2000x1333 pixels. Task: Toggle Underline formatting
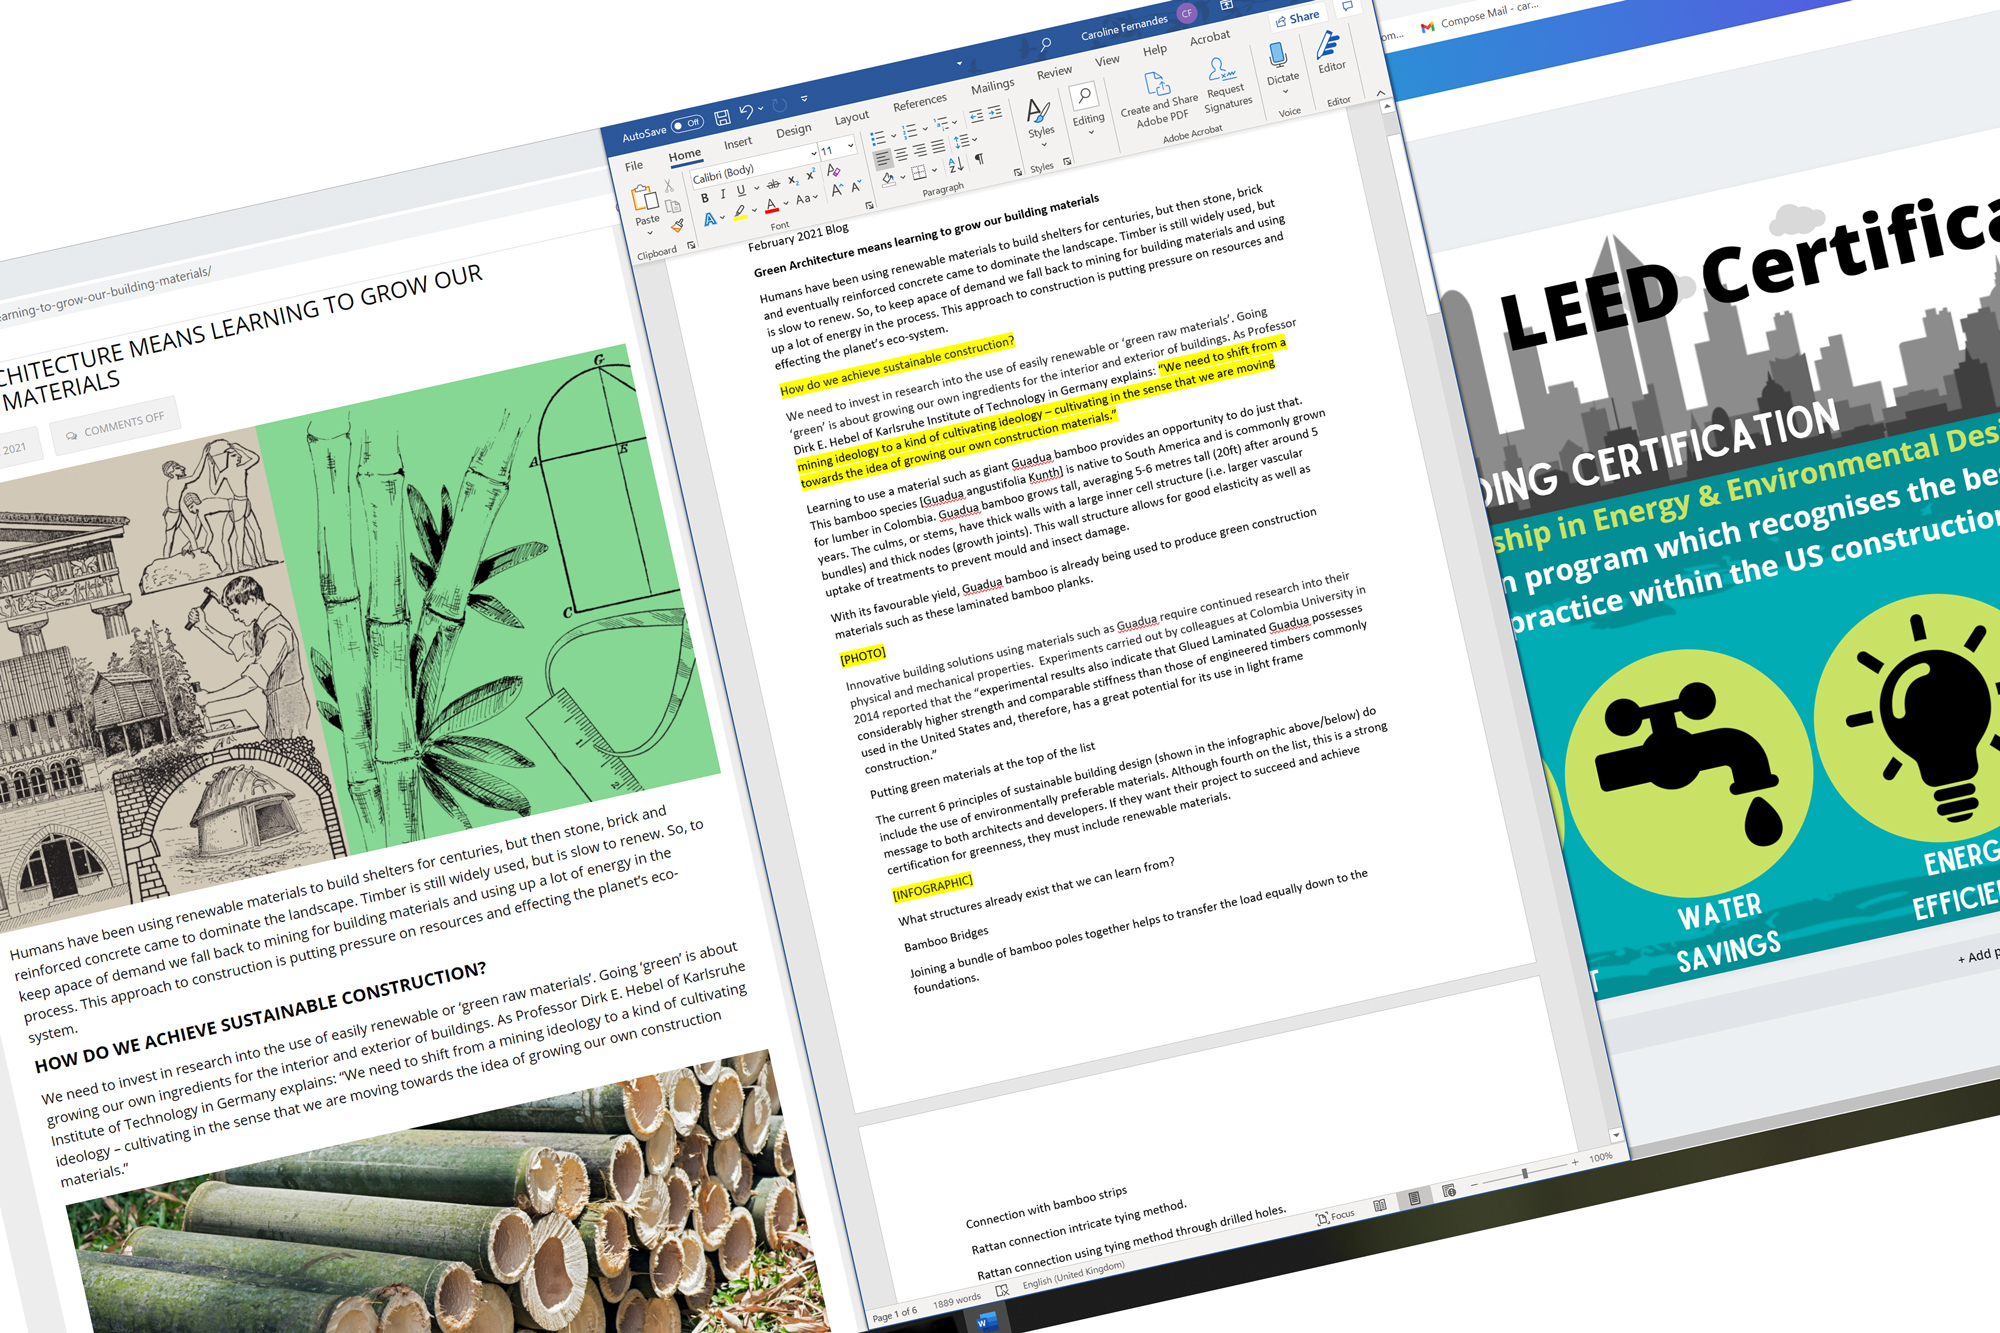[x=741, y=191]
